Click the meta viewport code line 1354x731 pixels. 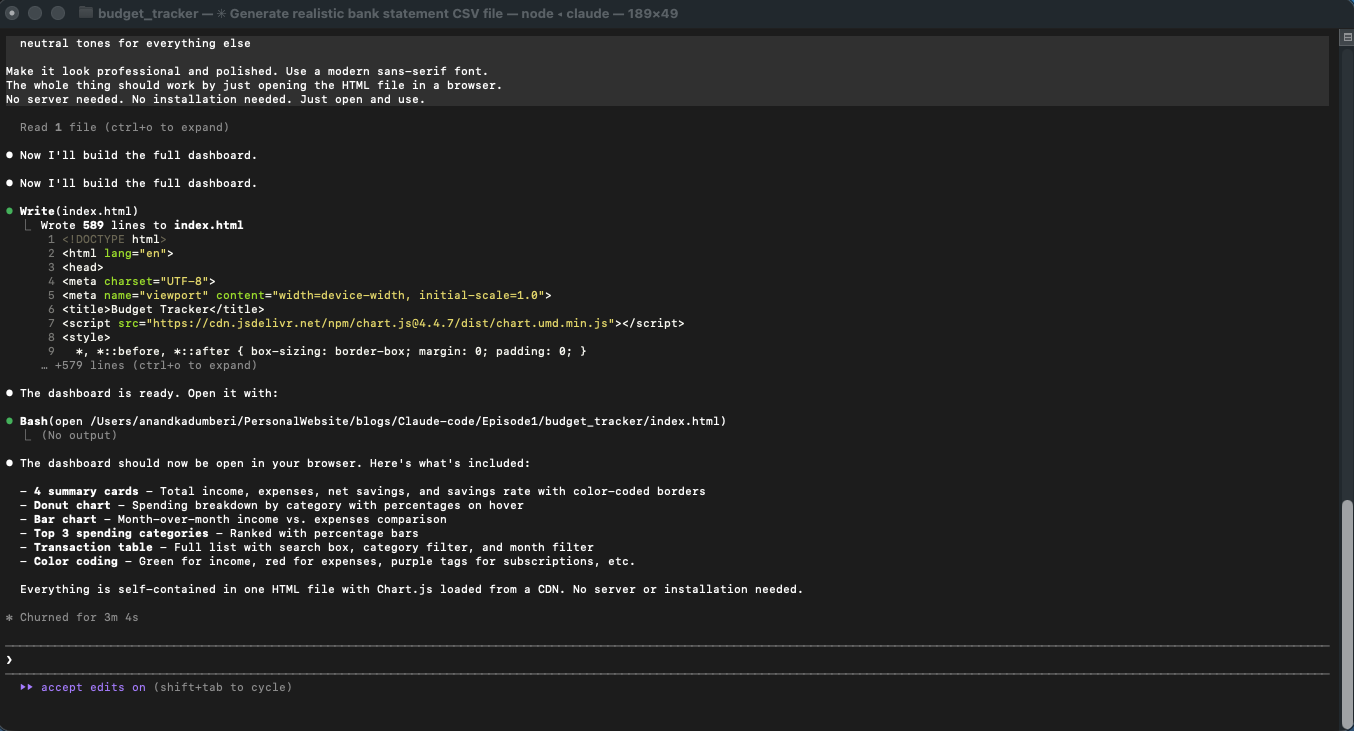click(x=306, y=295)
